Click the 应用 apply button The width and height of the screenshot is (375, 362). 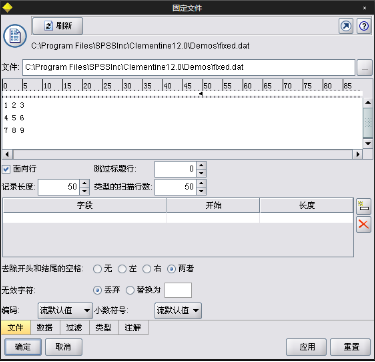tap(307, 347)
